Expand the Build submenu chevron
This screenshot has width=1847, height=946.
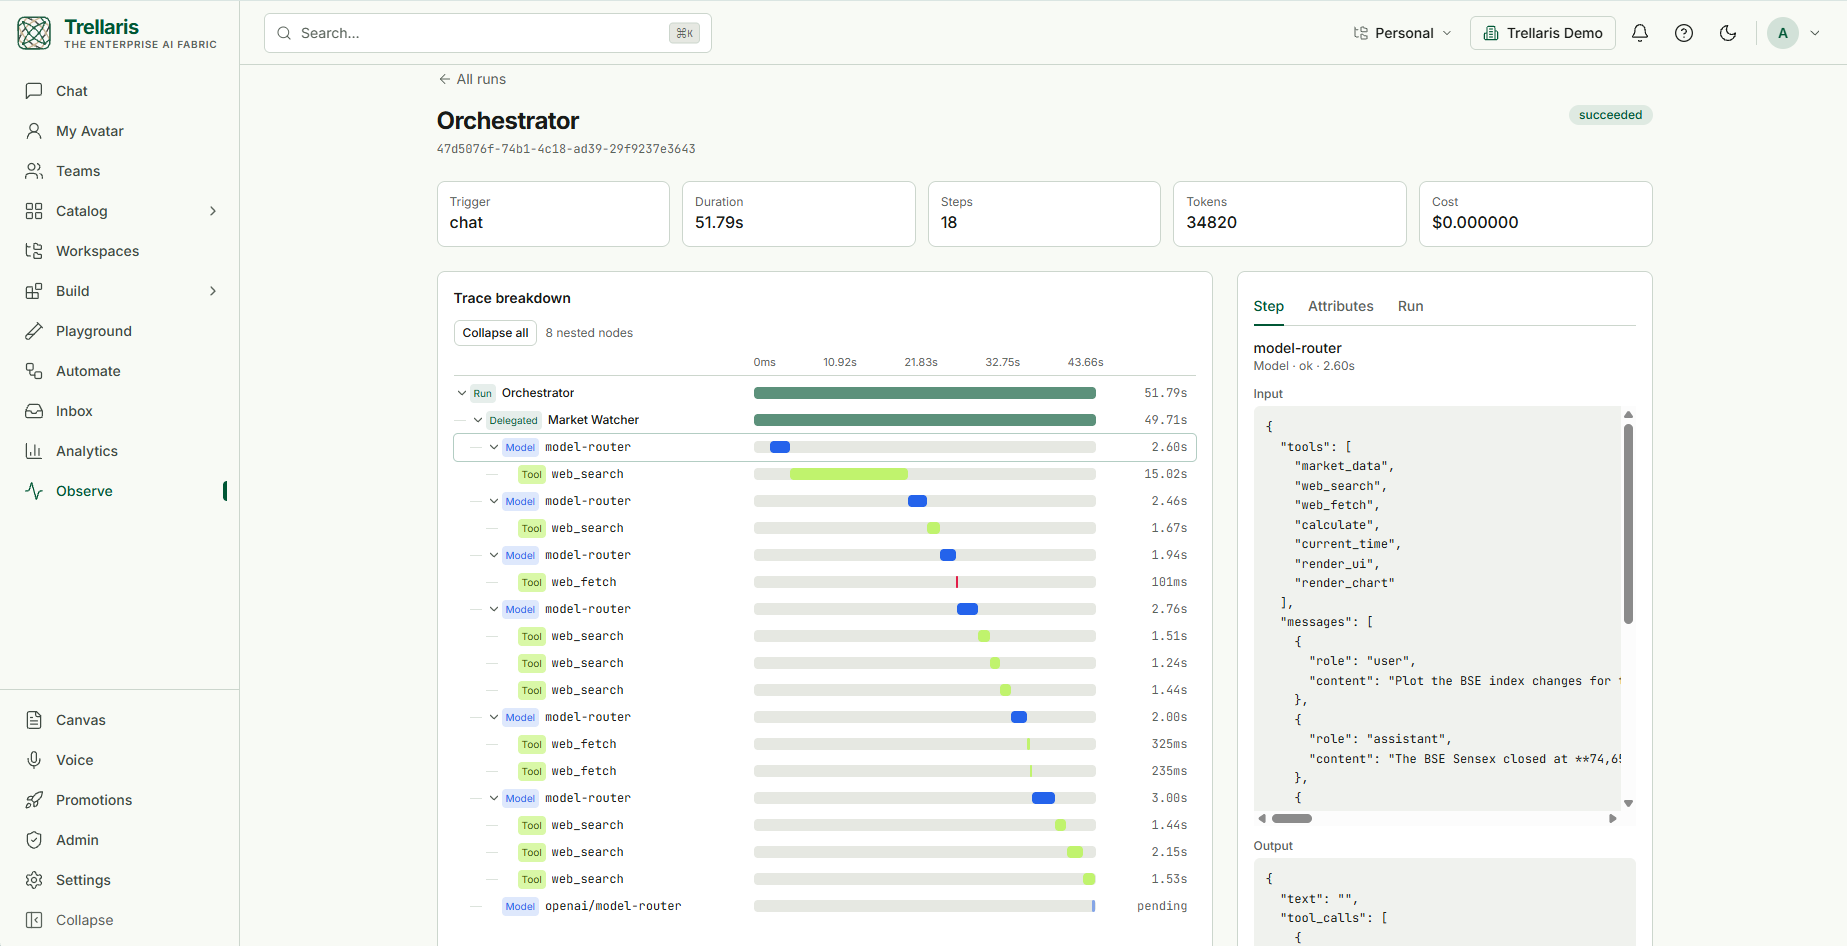213,291
